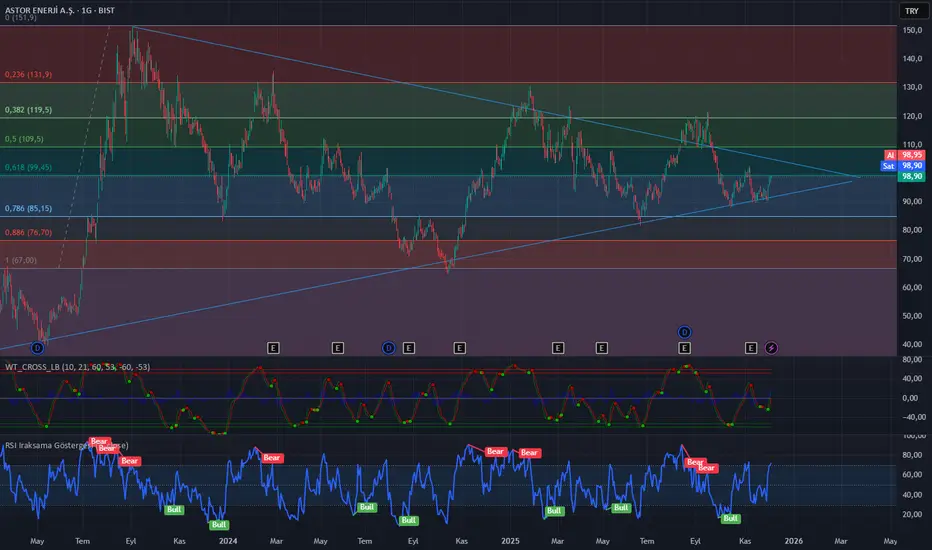
Task: Open the E earnings marker near Tem 2024
Action: point(338,348)
